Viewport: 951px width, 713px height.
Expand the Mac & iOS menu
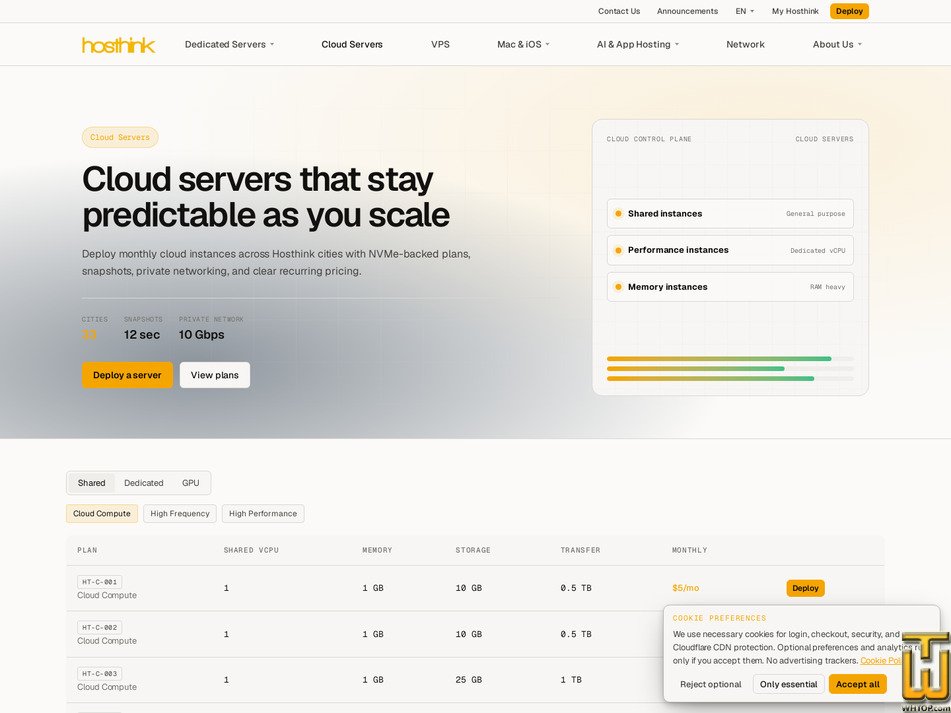point(523,44)
